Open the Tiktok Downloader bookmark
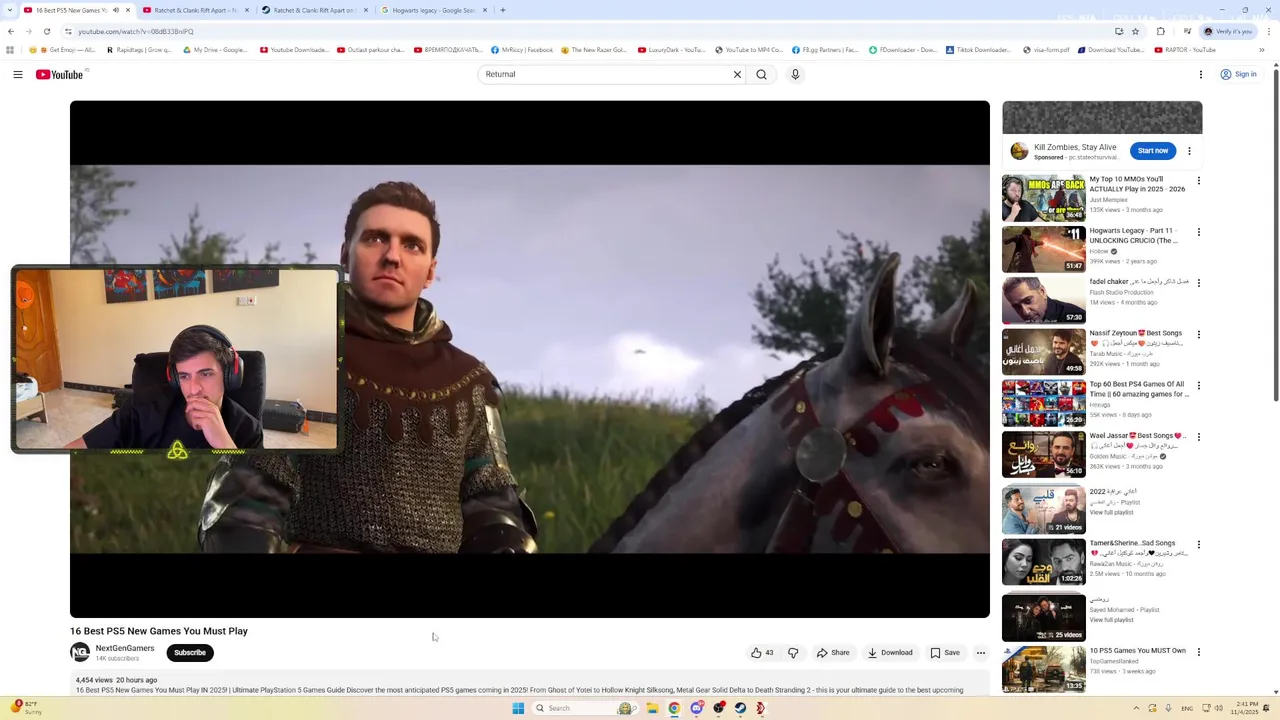The image size is (1280, 720). [977, 50]
